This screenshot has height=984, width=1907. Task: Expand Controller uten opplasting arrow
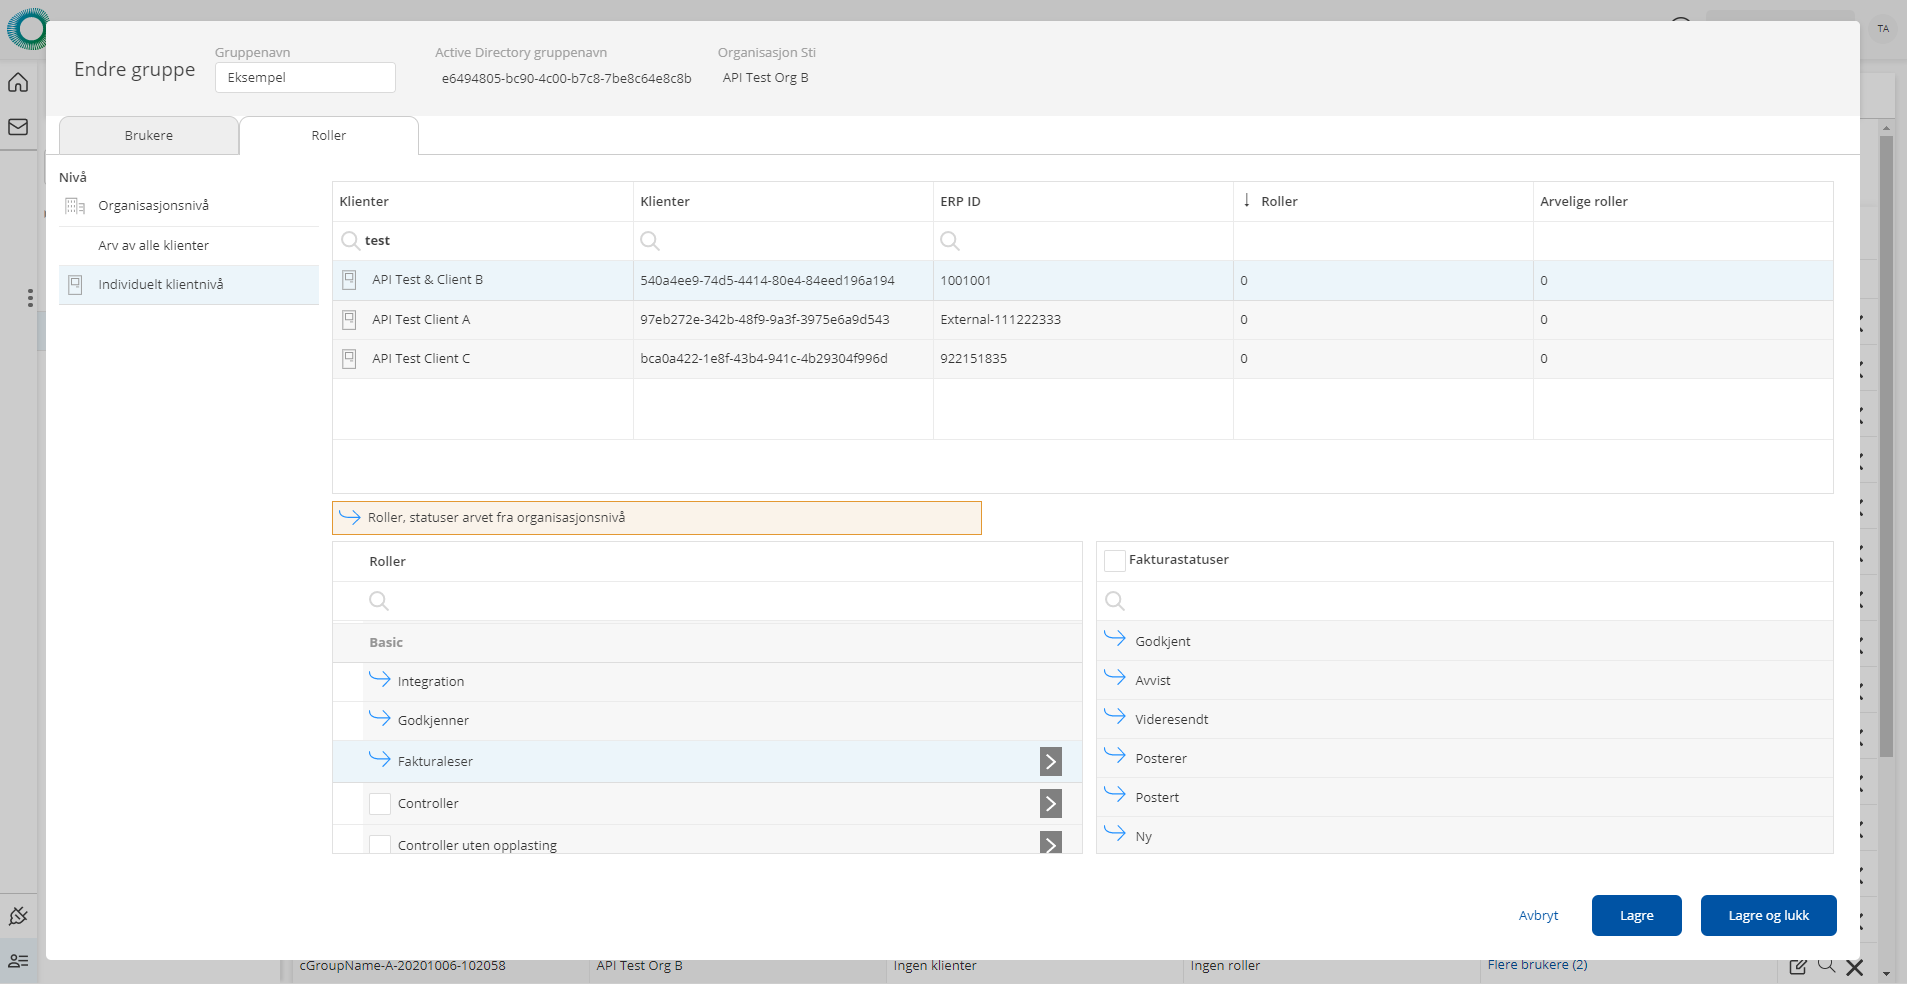pyautogui.click(x=1050, y=843)
